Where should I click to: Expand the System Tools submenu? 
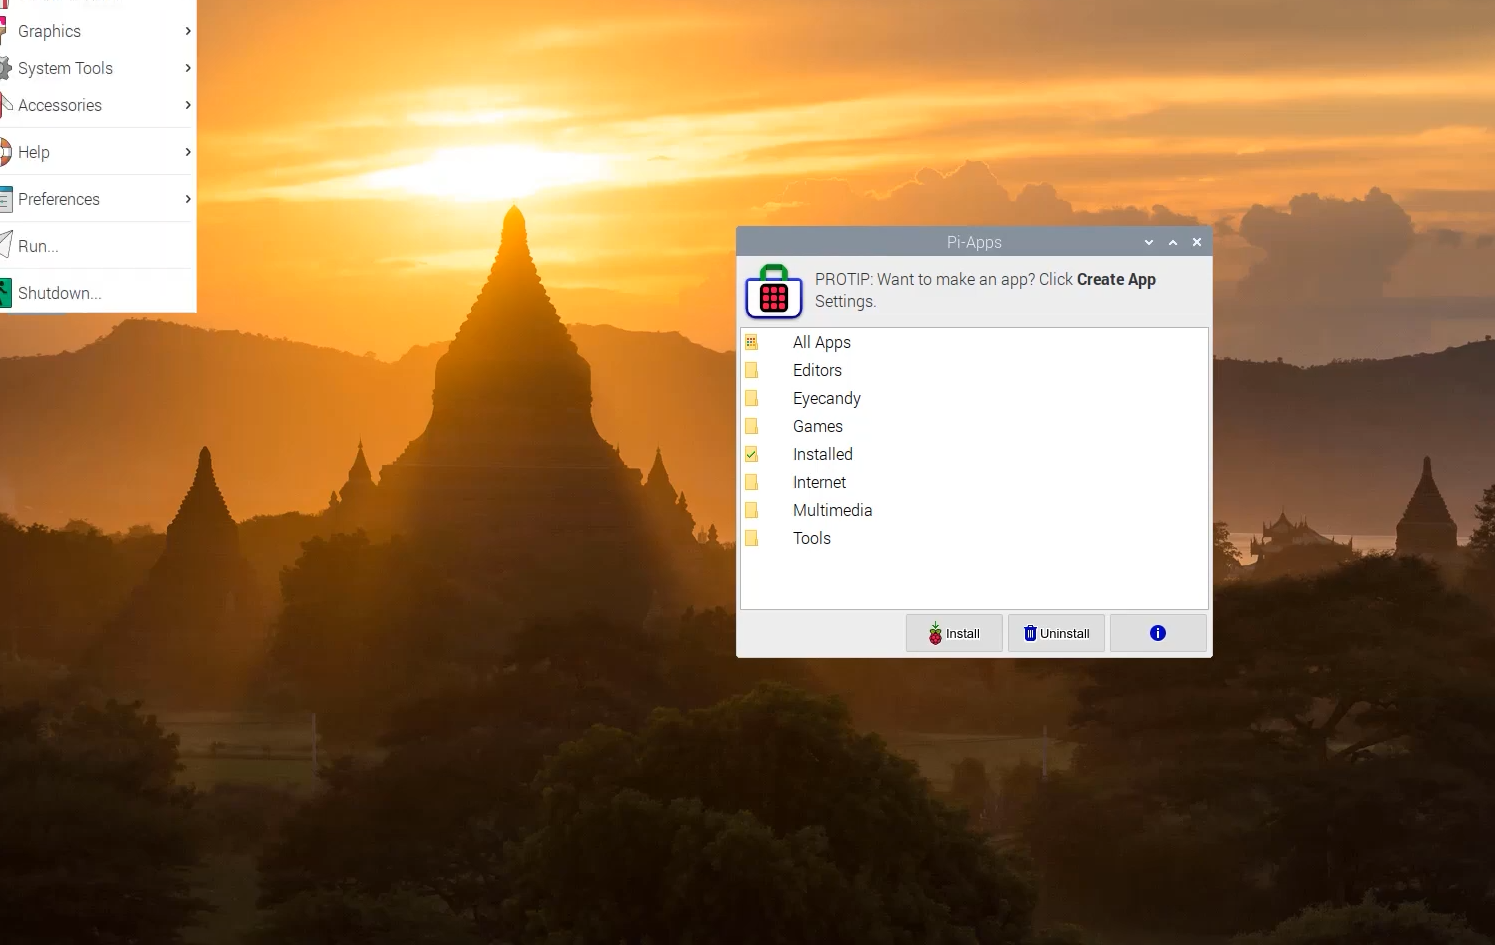click(x=186, y=68)
